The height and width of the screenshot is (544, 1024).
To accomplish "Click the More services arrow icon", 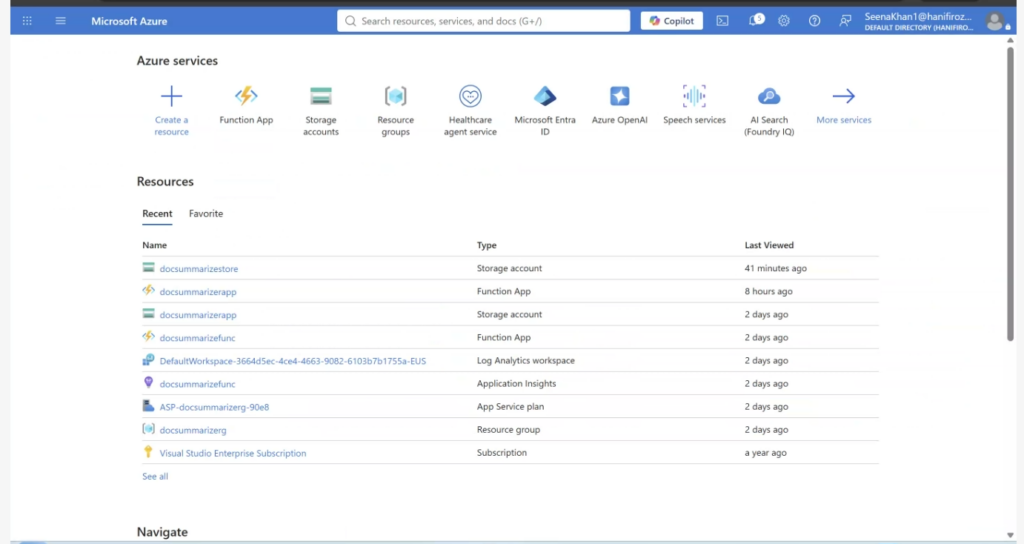I will coord(844,96).
